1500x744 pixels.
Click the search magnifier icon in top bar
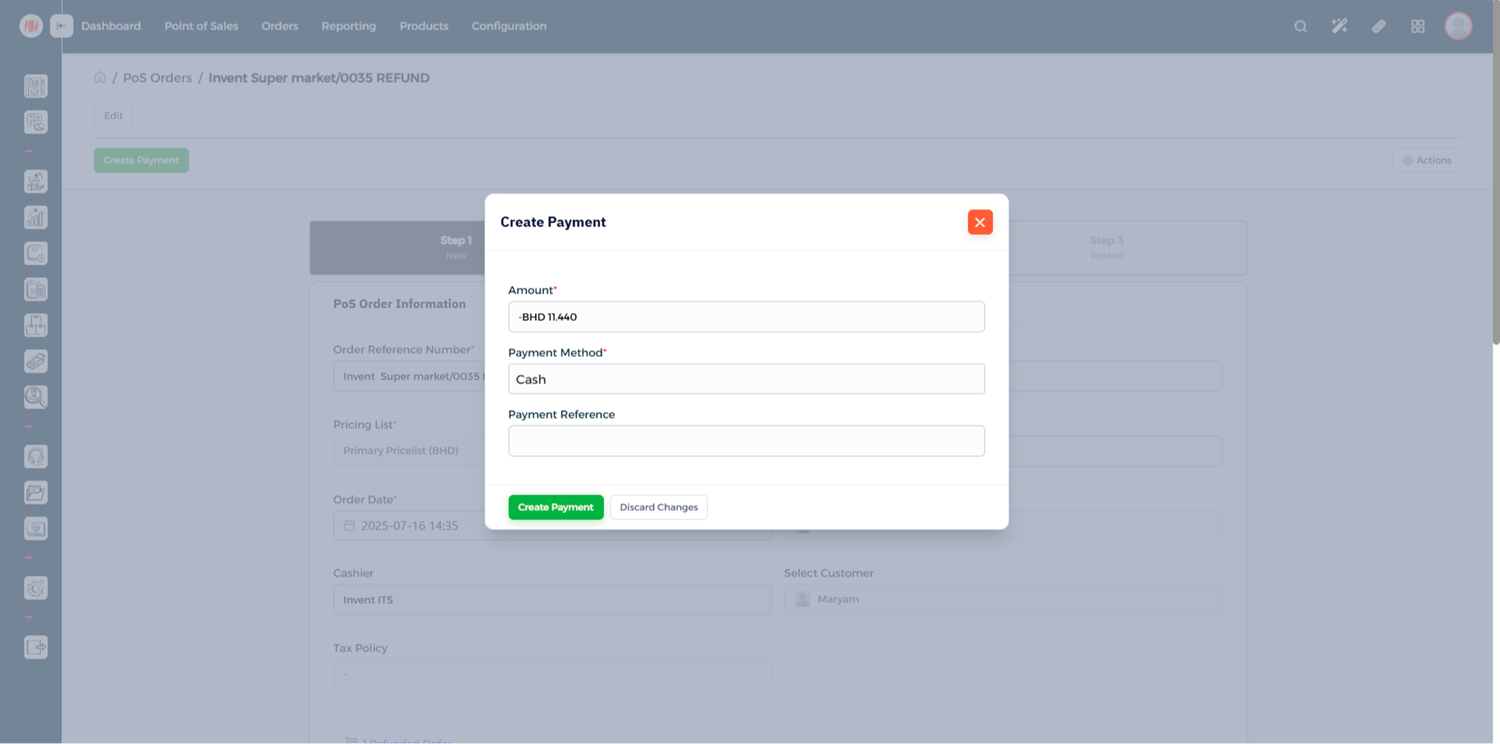(x=1300, y=26)
